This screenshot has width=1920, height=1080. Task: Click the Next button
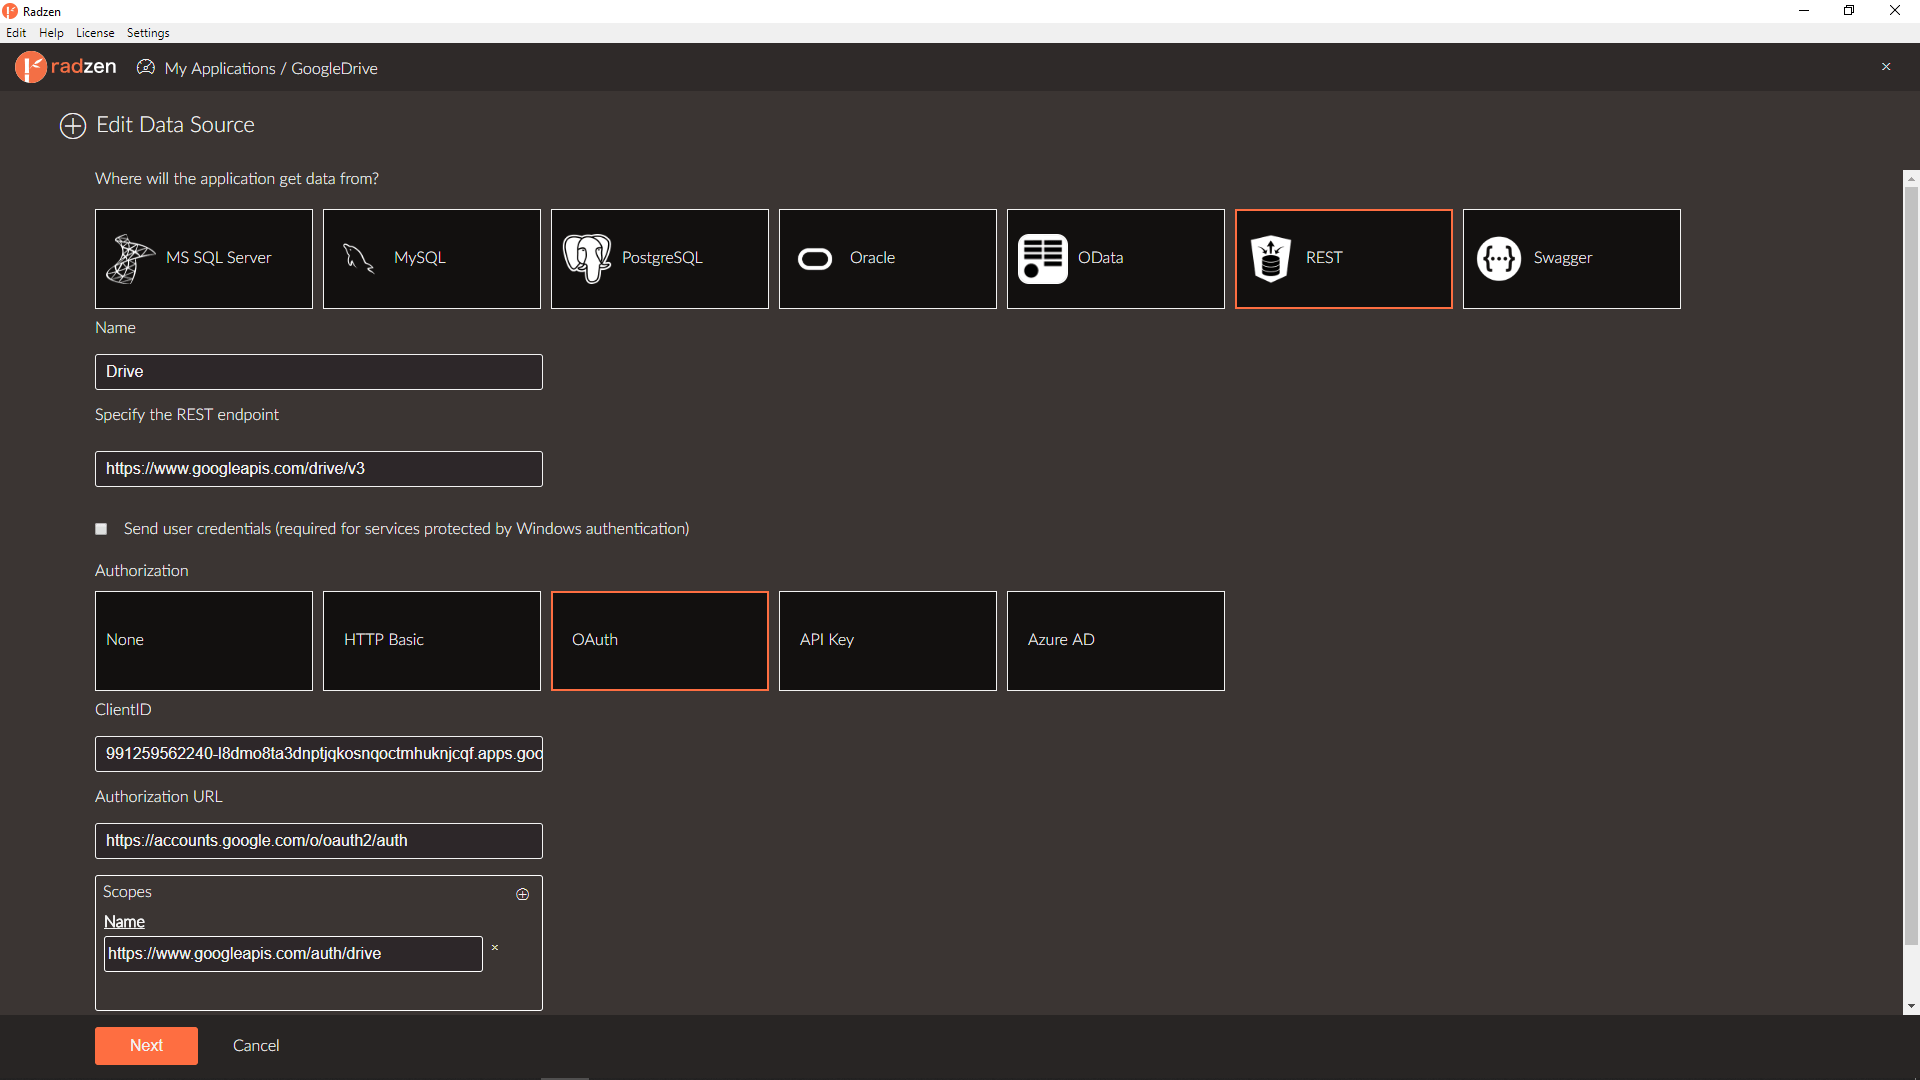point(146,1046)
